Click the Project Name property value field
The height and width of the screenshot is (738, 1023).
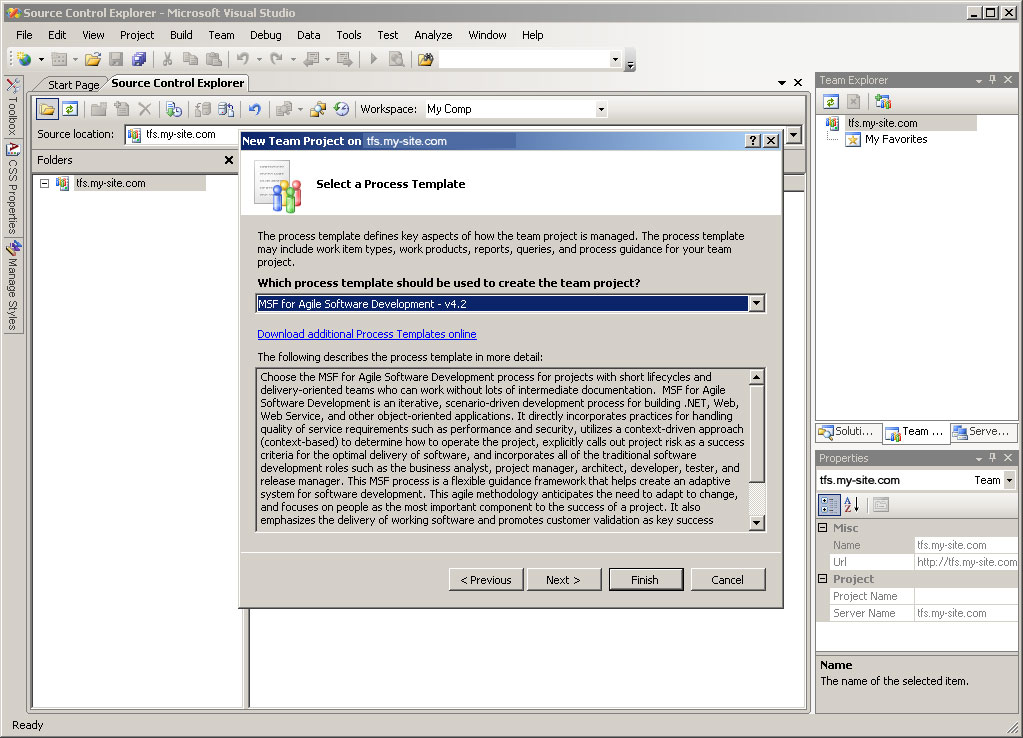(x=966, y=596)
